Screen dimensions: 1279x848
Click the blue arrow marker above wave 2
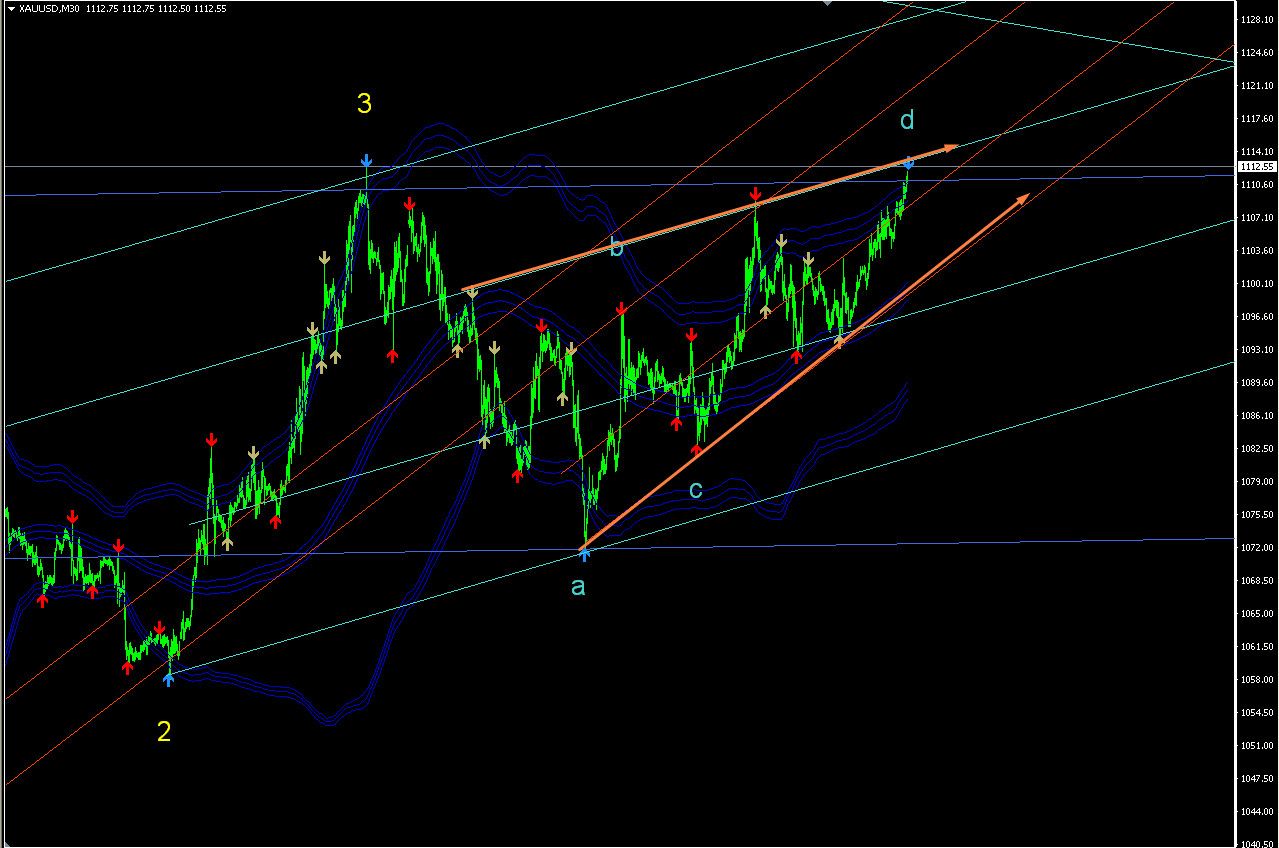click(x=168, y=679)
